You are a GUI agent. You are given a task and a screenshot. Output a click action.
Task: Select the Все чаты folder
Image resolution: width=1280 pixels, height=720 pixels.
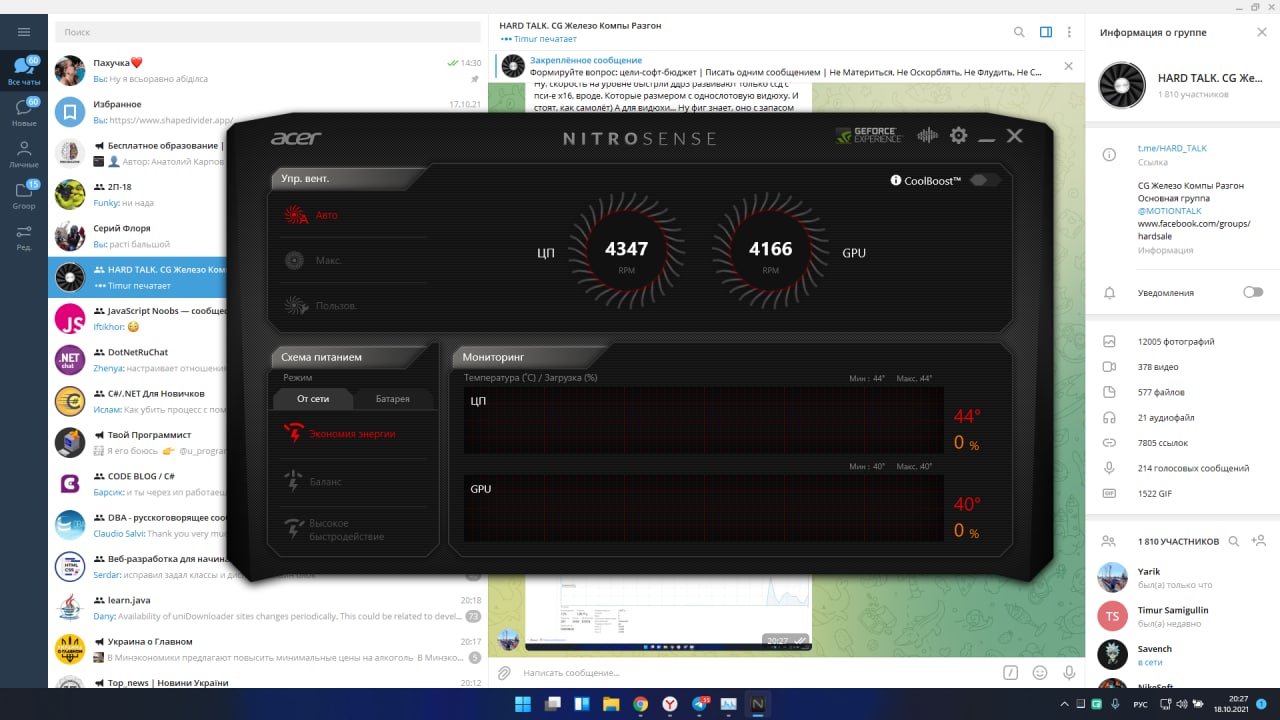pyautogui.click(x=24, y=71)
